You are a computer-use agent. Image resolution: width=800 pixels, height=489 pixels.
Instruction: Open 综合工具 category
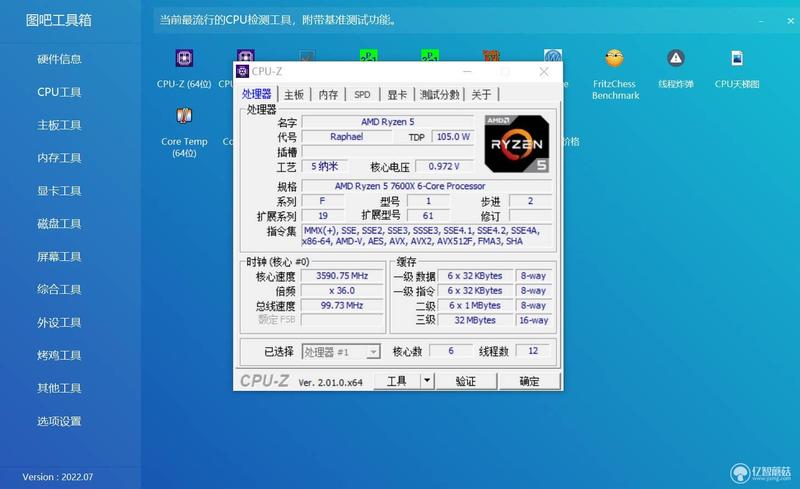tap(59, 289)
